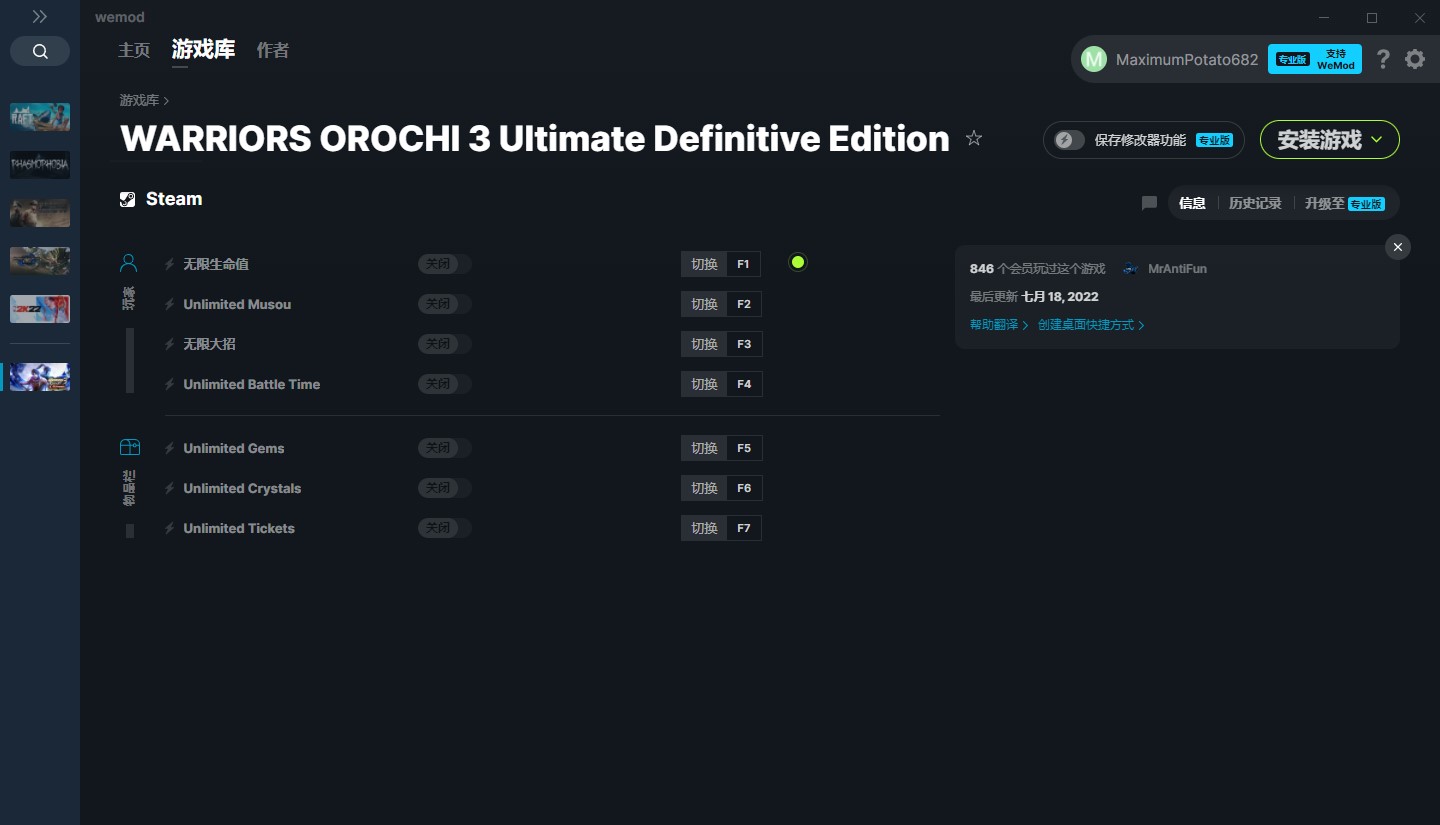Click the 安装游戏 button

[1330, 140]
